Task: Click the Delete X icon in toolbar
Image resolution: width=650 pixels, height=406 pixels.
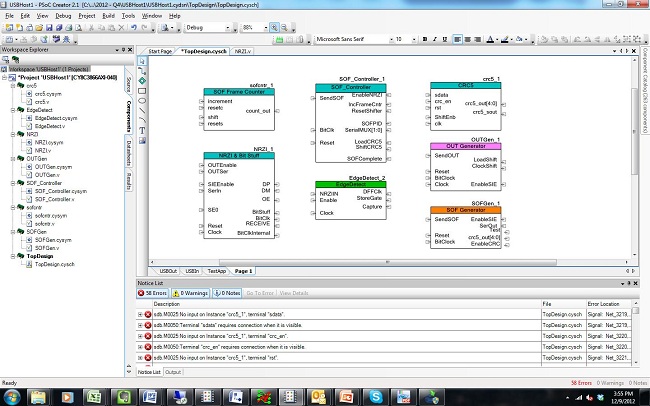Action: click(x=121, y=28)
